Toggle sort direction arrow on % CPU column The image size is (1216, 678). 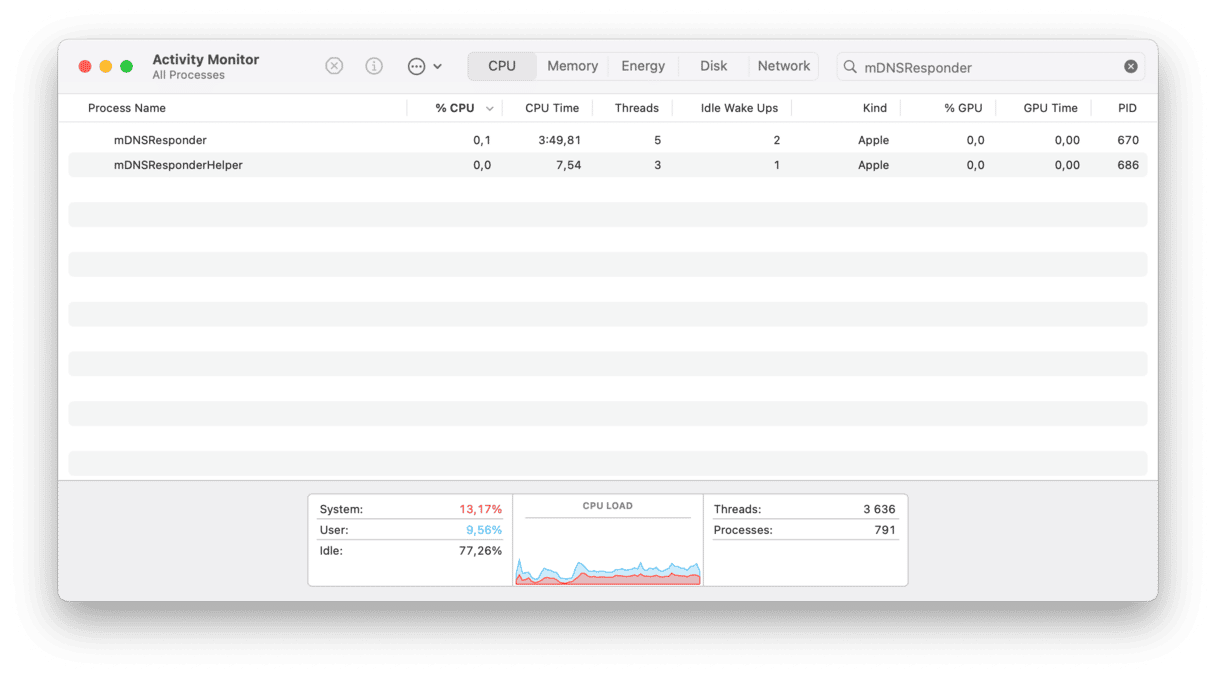490,109
